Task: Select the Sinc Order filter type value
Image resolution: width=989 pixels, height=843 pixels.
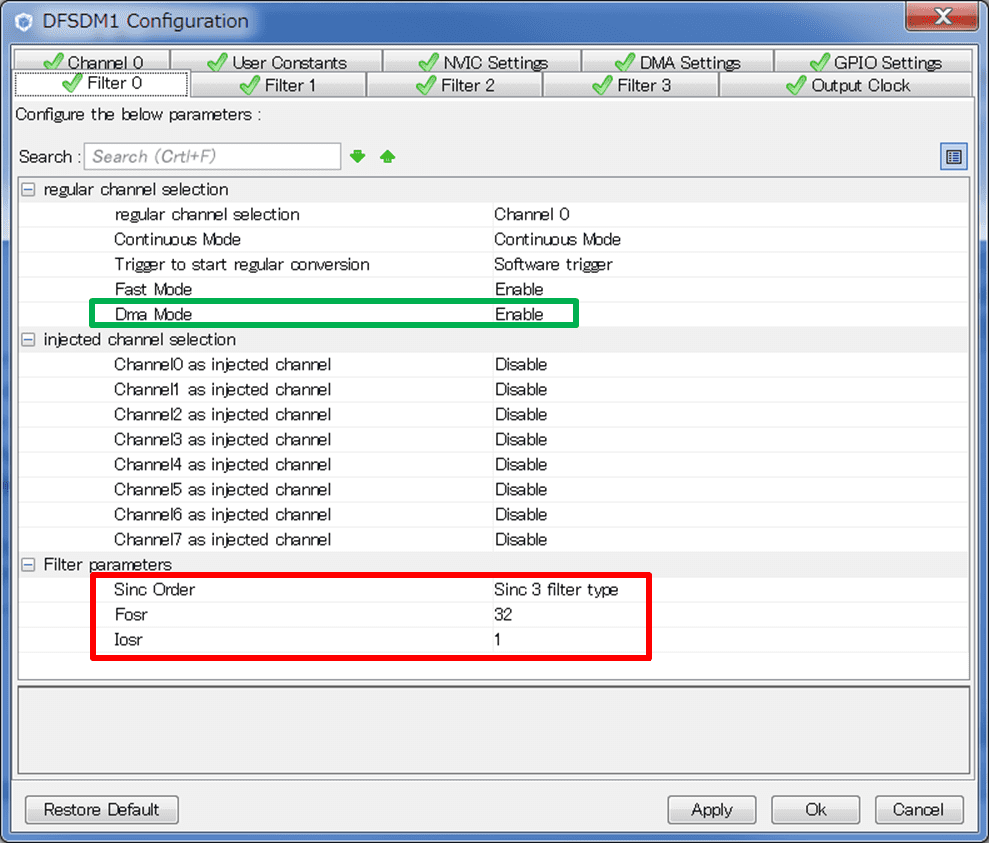Action: tap(556, 590)
